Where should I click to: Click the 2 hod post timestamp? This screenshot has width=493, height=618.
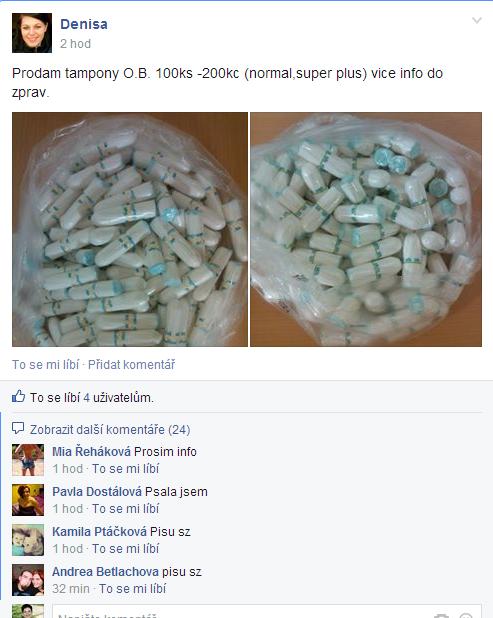75,44
